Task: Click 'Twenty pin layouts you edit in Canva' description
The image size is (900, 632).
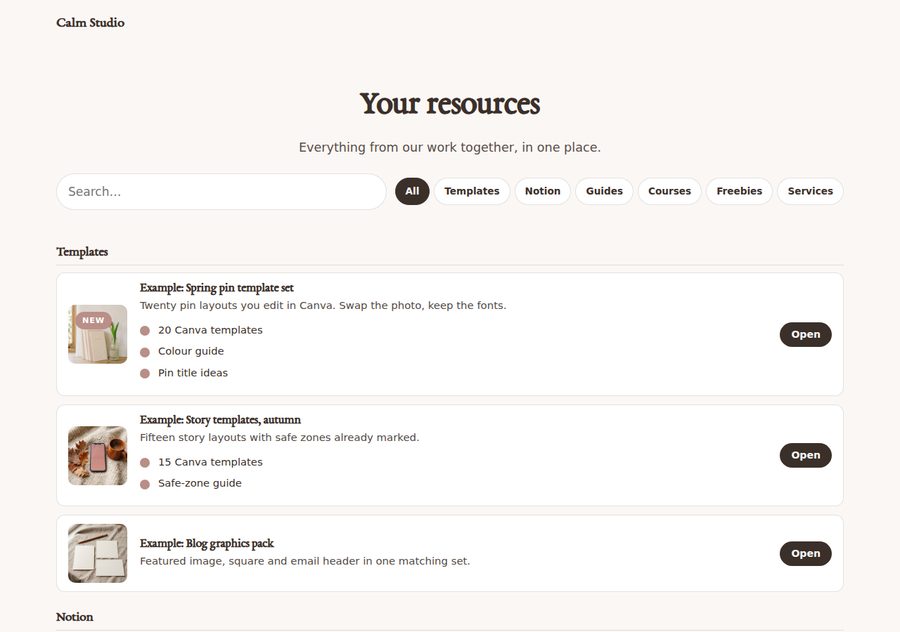Action: [x=323, y=305]
